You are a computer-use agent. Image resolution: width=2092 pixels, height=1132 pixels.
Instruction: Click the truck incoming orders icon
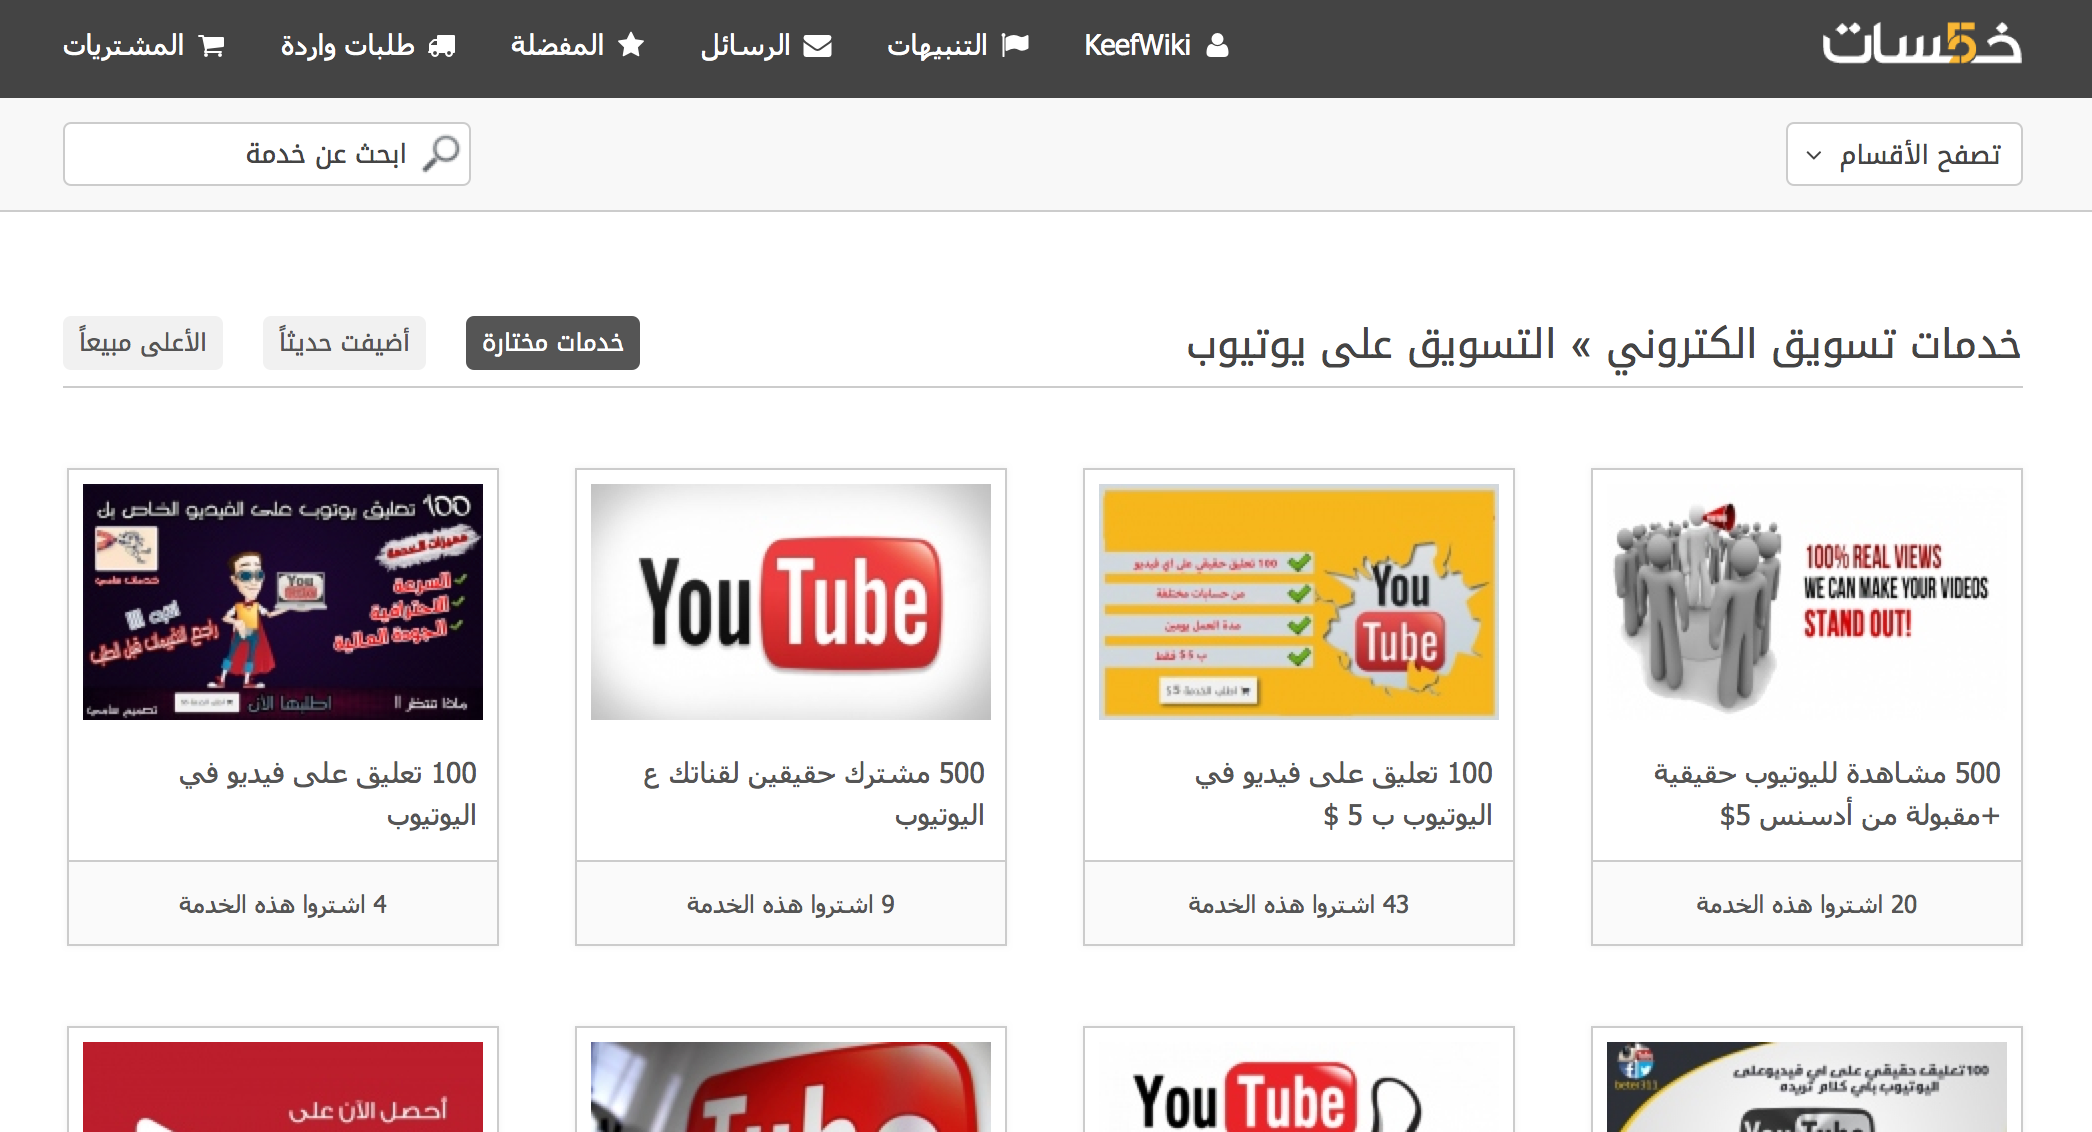tap(442, 45)
